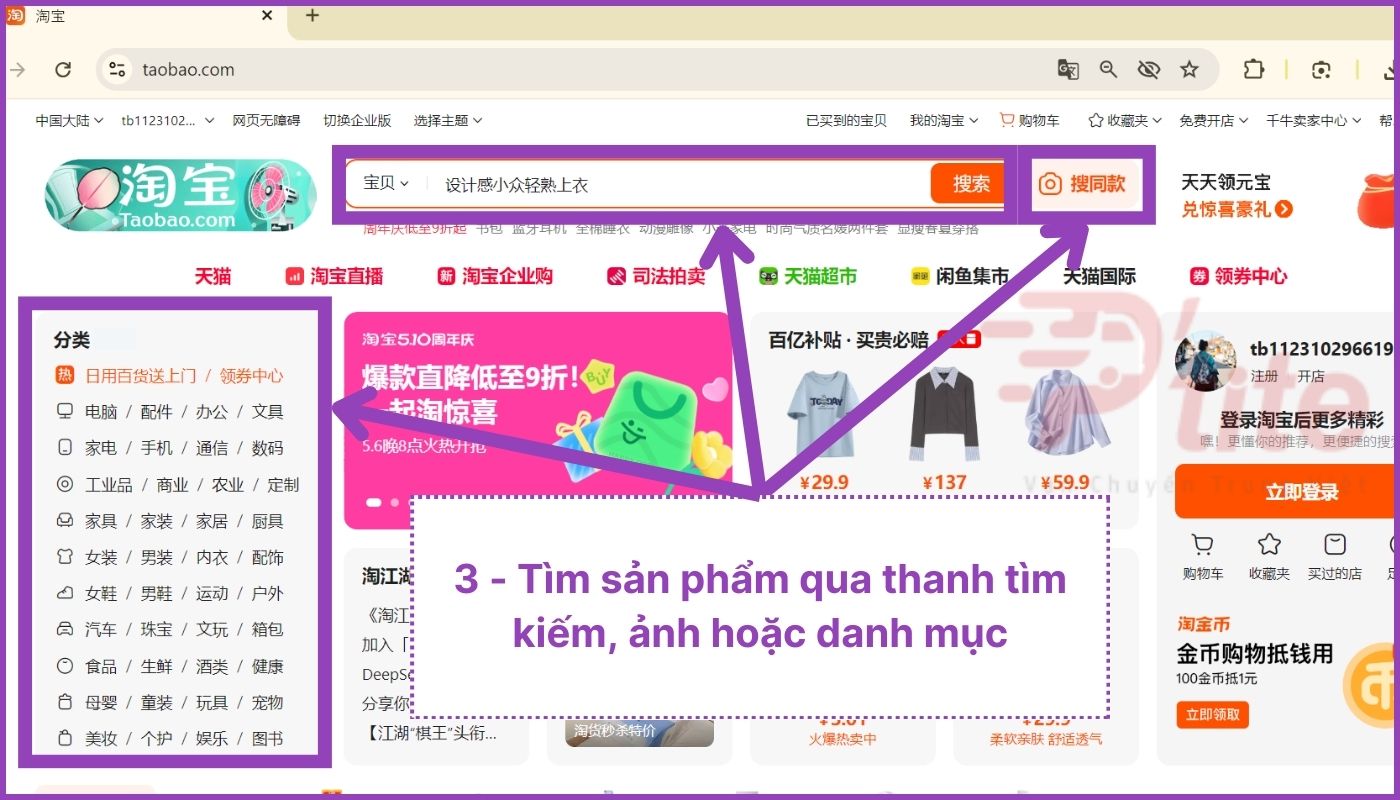Search by image with 搜同款 button

point(1082,184)
